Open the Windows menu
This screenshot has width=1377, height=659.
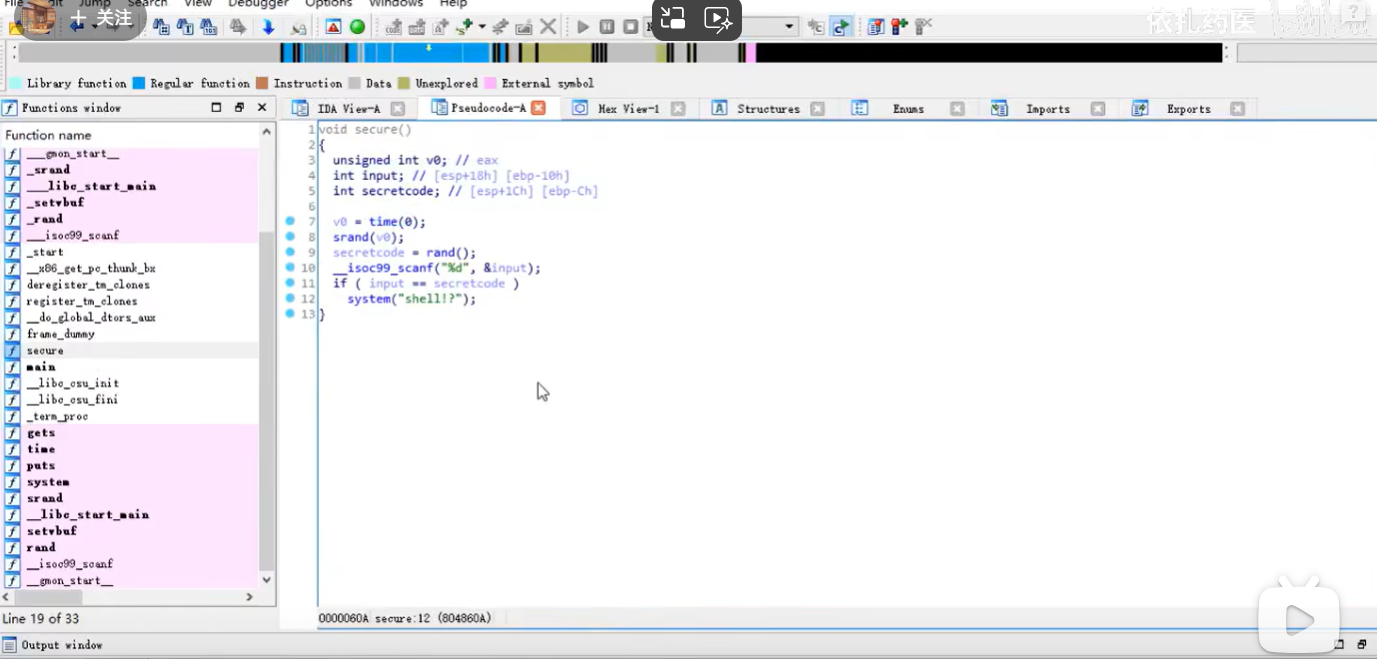tap(396, 4)
